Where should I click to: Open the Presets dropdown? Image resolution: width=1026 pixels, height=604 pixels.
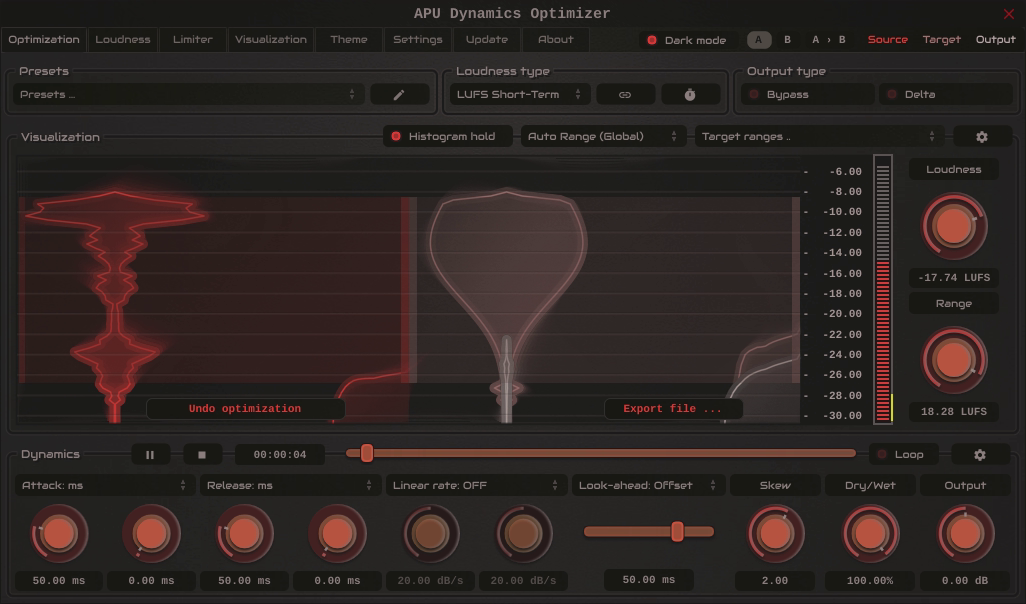(x=188, y=94)
